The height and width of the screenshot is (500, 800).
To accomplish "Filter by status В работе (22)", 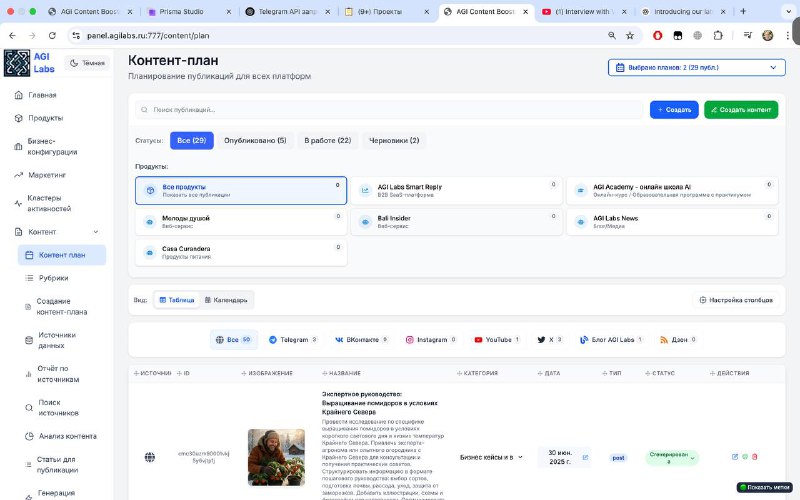I will tap(328, 140).
